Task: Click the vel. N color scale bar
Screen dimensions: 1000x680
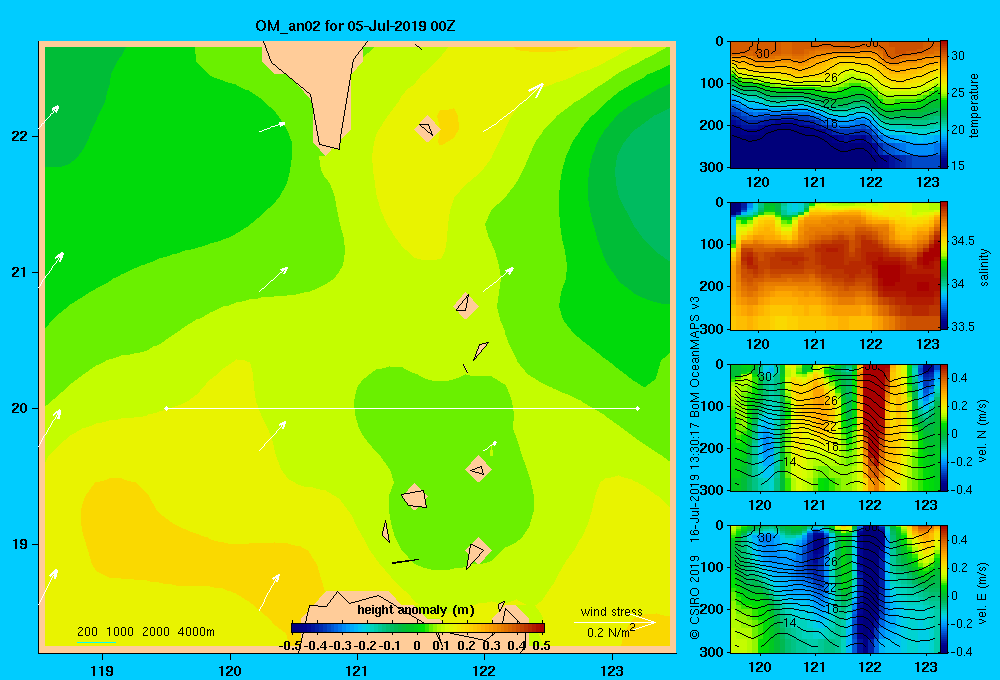Action: pos(944,427)
